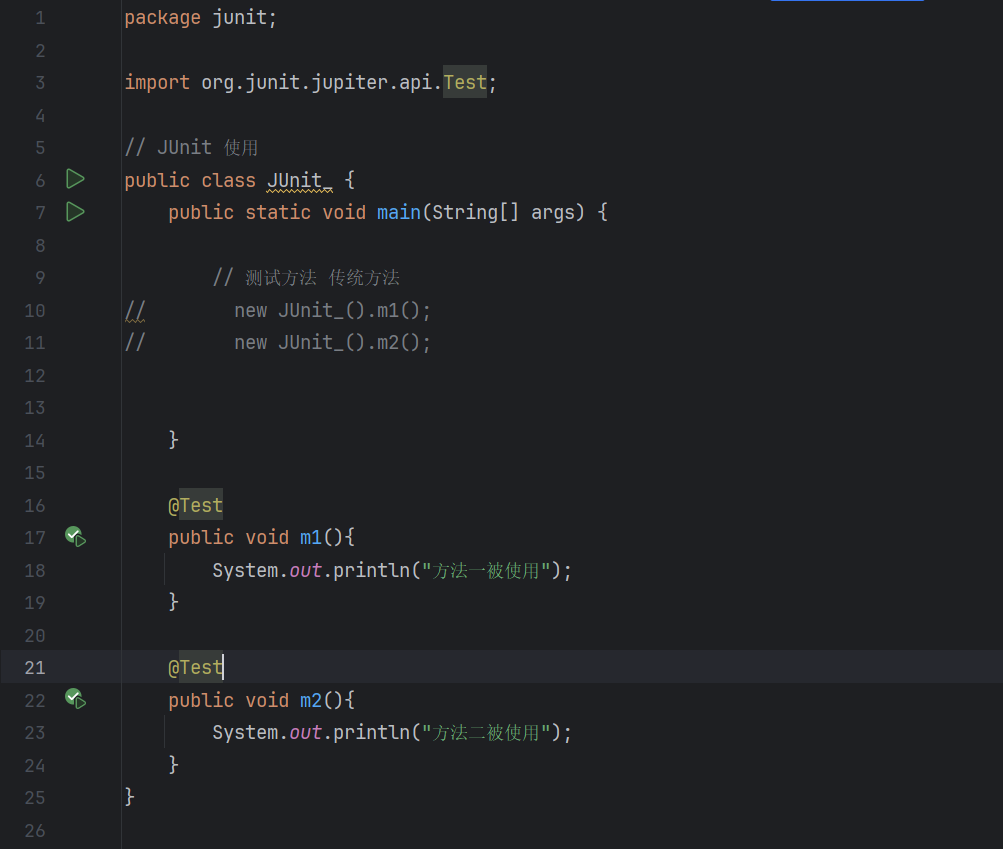The image size is (1003, 849).
Task: Select line number 1 in gutter
Action: coord(40,18)
